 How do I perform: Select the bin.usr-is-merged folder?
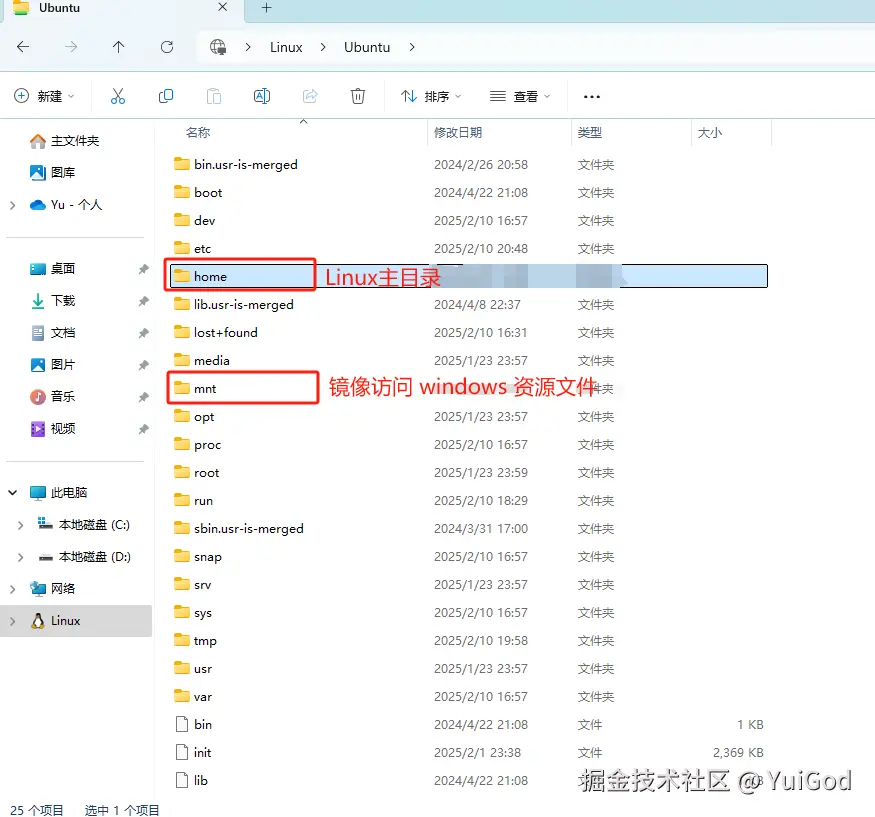tap(235, 165)
